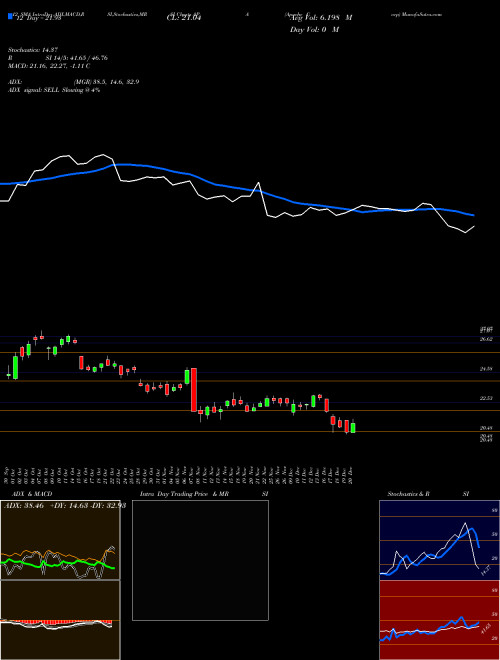Select the 'Avg Vol: 6.198 M' label

(x=320, y=18)
